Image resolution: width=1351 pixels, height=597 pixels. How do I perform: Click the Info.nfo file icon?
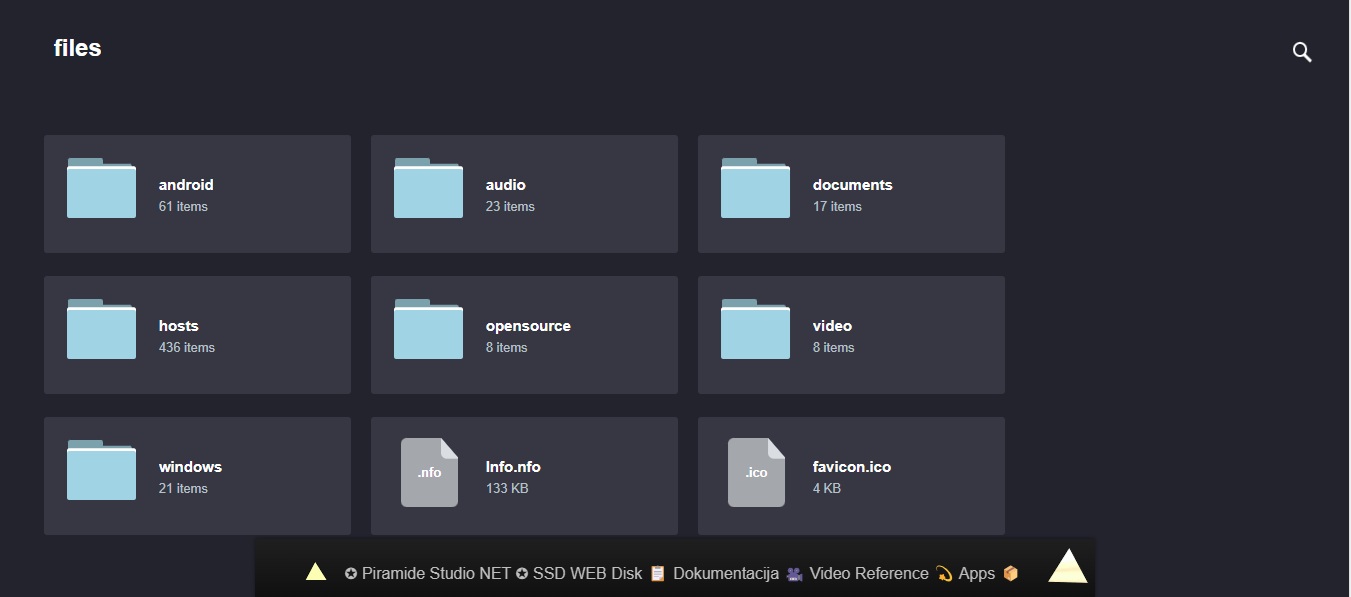(429, 472)
